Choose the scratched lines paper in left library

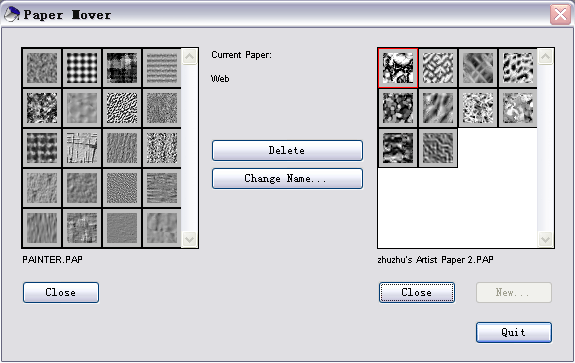pyautogui.click(x=82, y=148)
